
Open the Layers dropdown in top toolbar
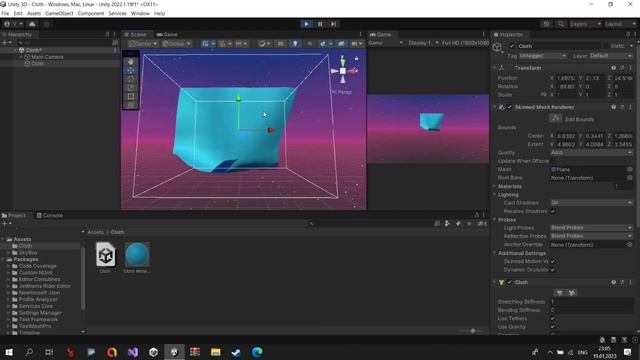pyautogui.click(x=585, y=24)
